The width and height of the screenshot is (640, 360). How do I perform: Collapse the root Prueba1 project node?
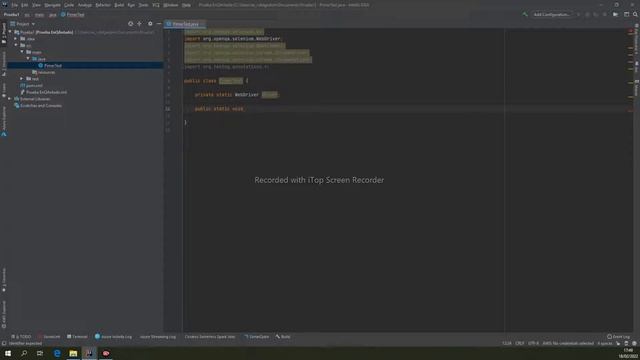tap(10, 32)
